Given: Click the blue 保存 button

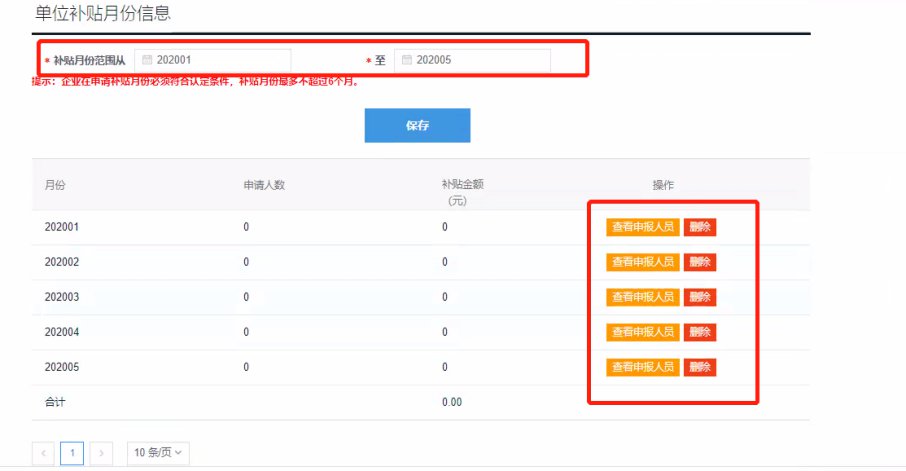Looking at the screenshot, I should pos(417,125).
